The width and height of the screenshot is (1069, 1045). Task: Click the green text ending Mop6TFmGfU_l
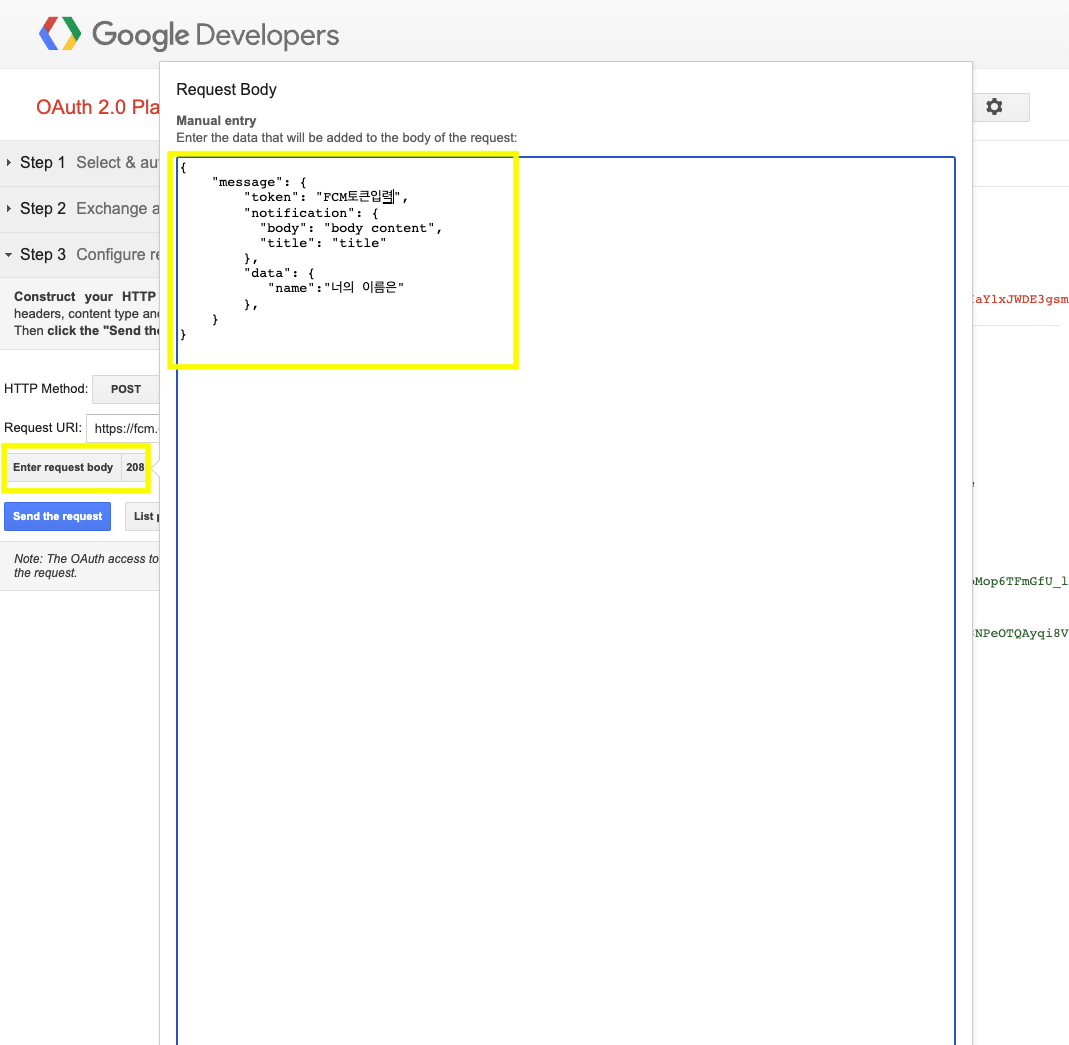tap(1020, 581)
